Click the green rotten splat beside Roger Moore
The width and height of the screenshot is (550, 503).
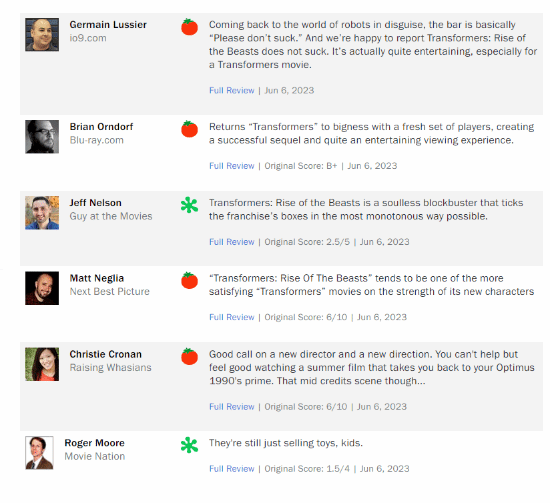[x=189, y=445]
